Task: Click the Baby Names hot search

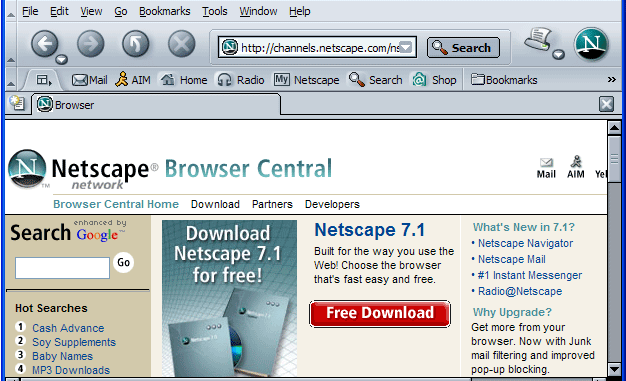Action: [x=62, y=356]
